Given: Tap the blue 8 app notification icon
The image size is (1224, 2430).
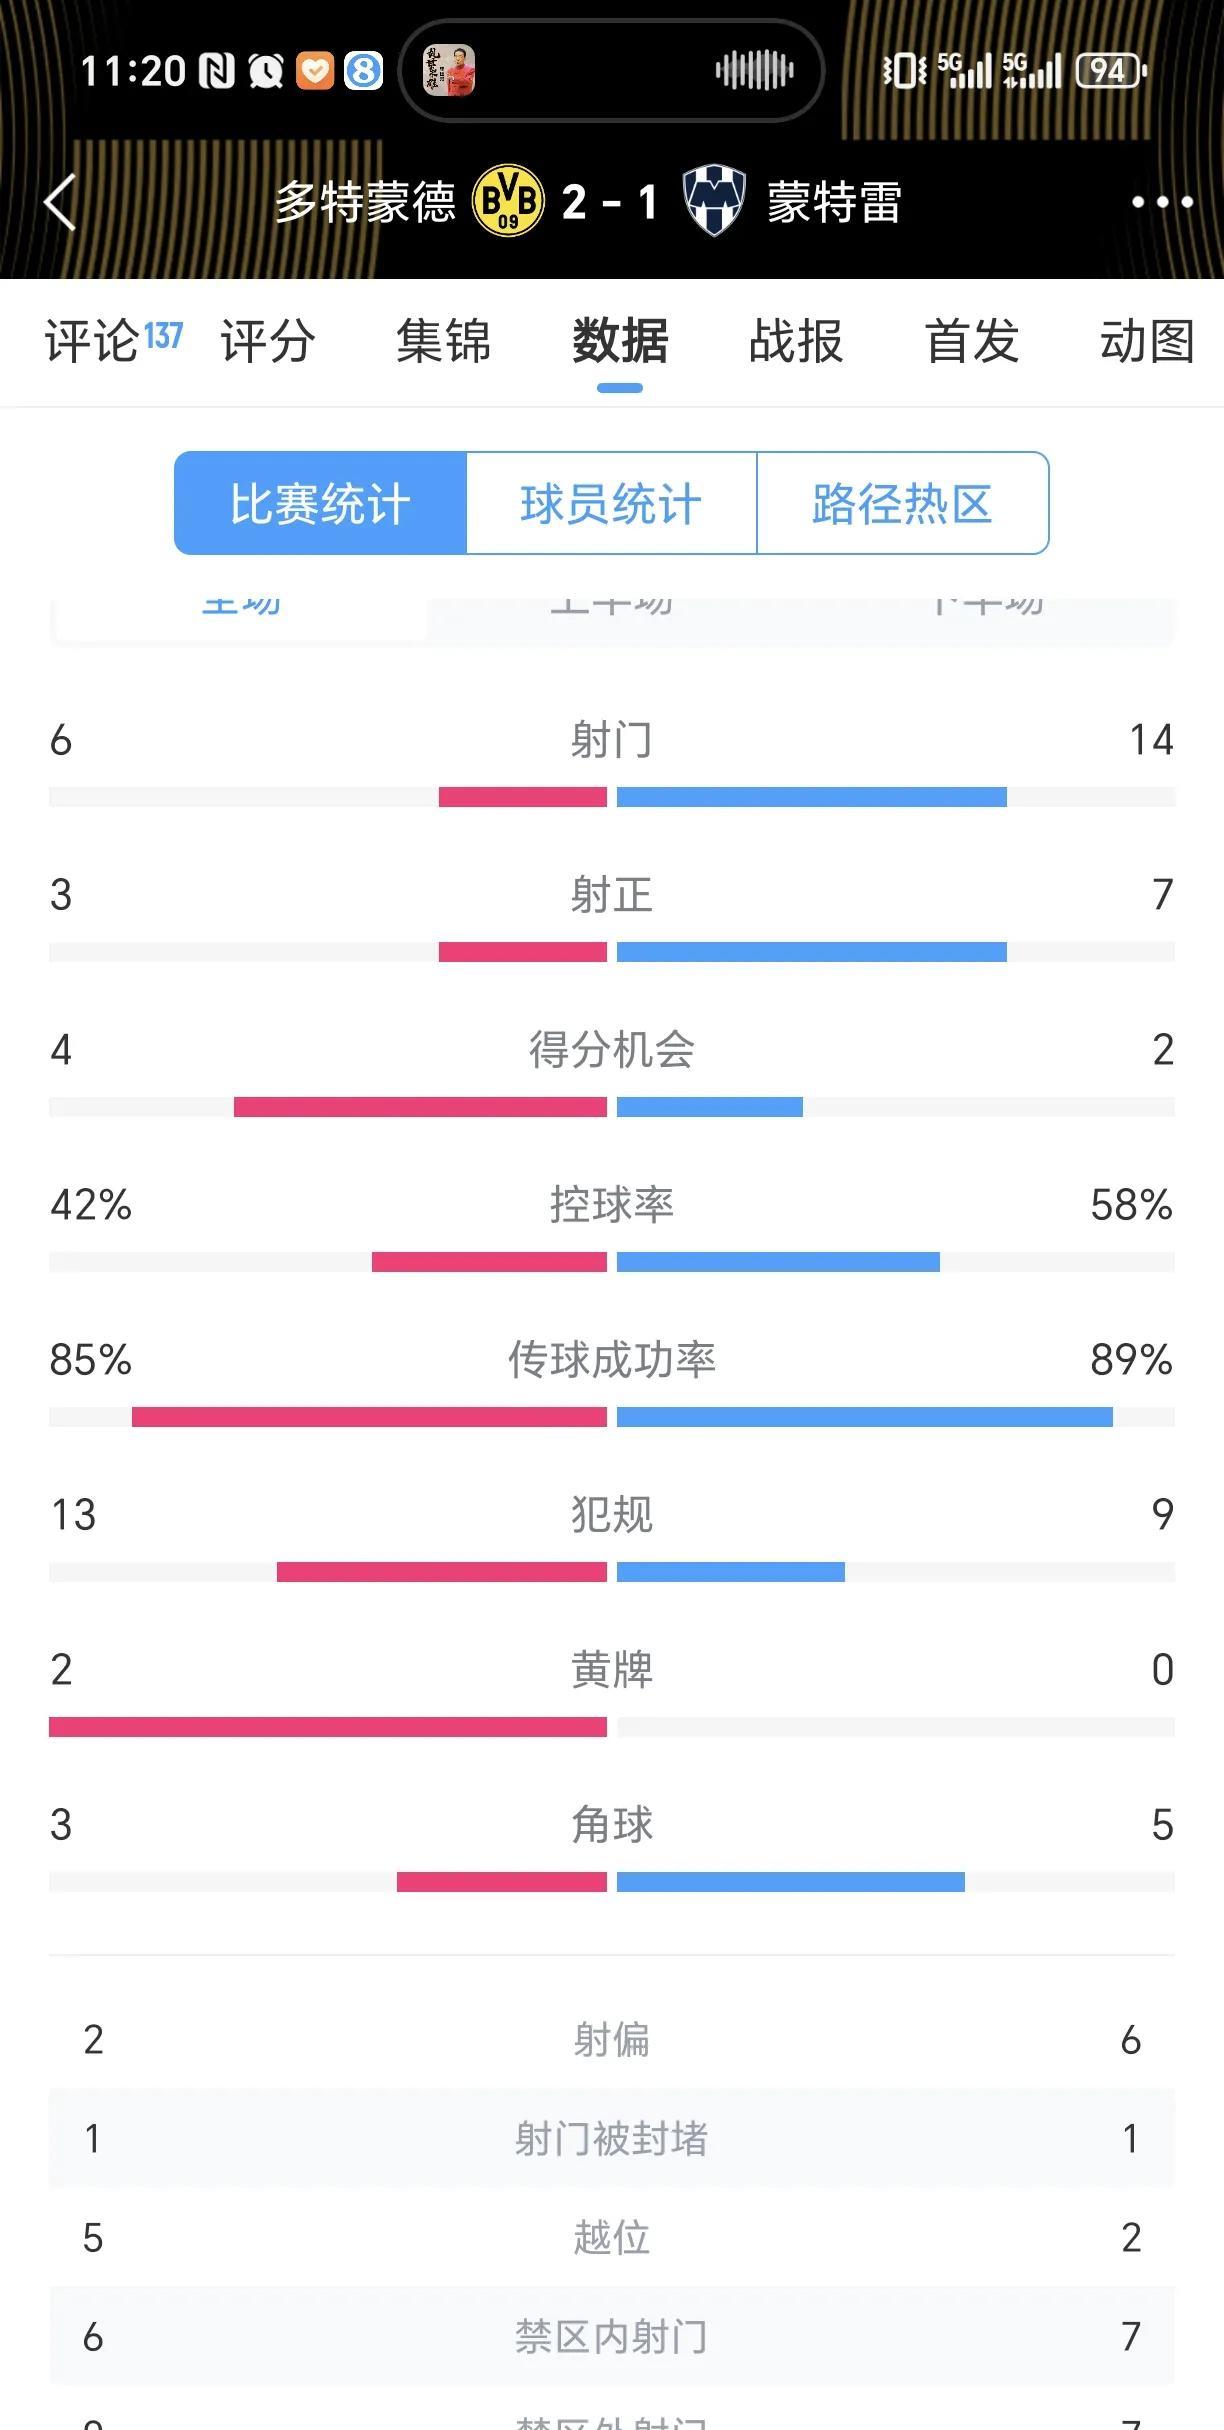Looking at the screenshot, I should click(364, 71).
